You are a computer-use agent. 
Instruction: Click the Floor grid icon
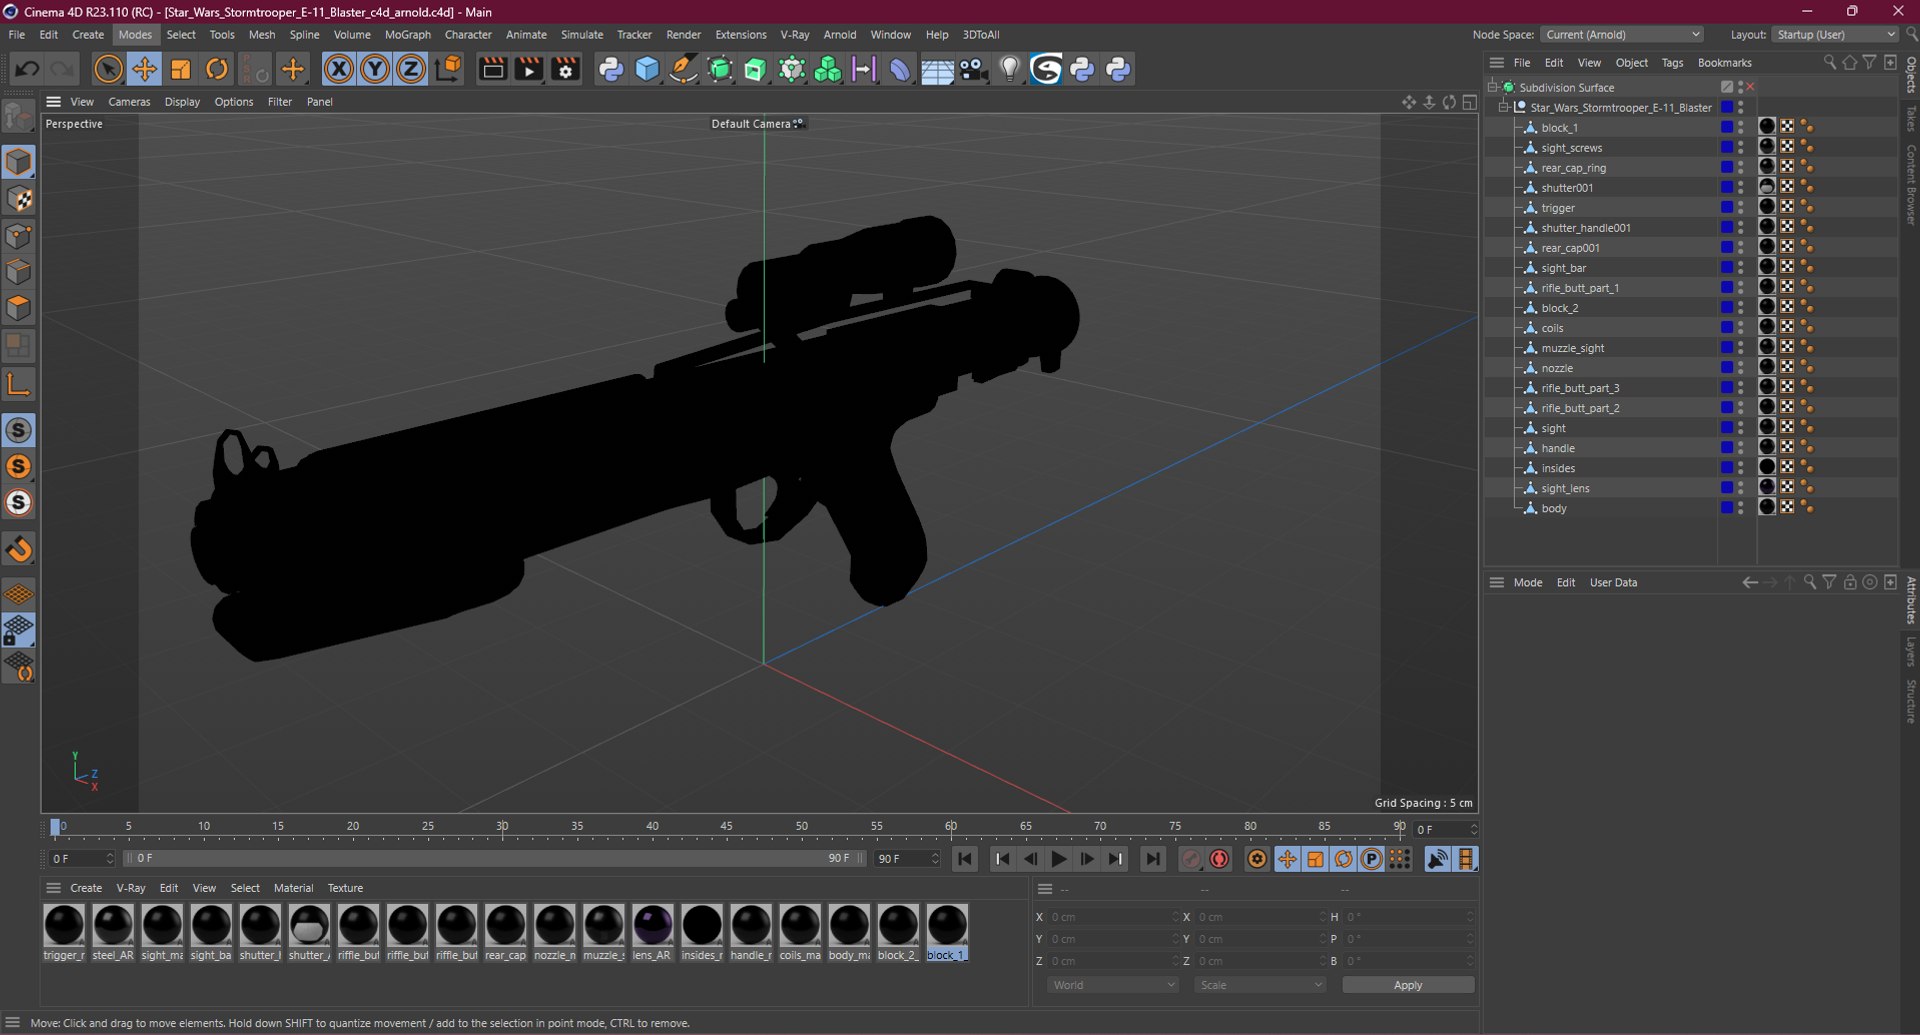[x=937, y=70]
